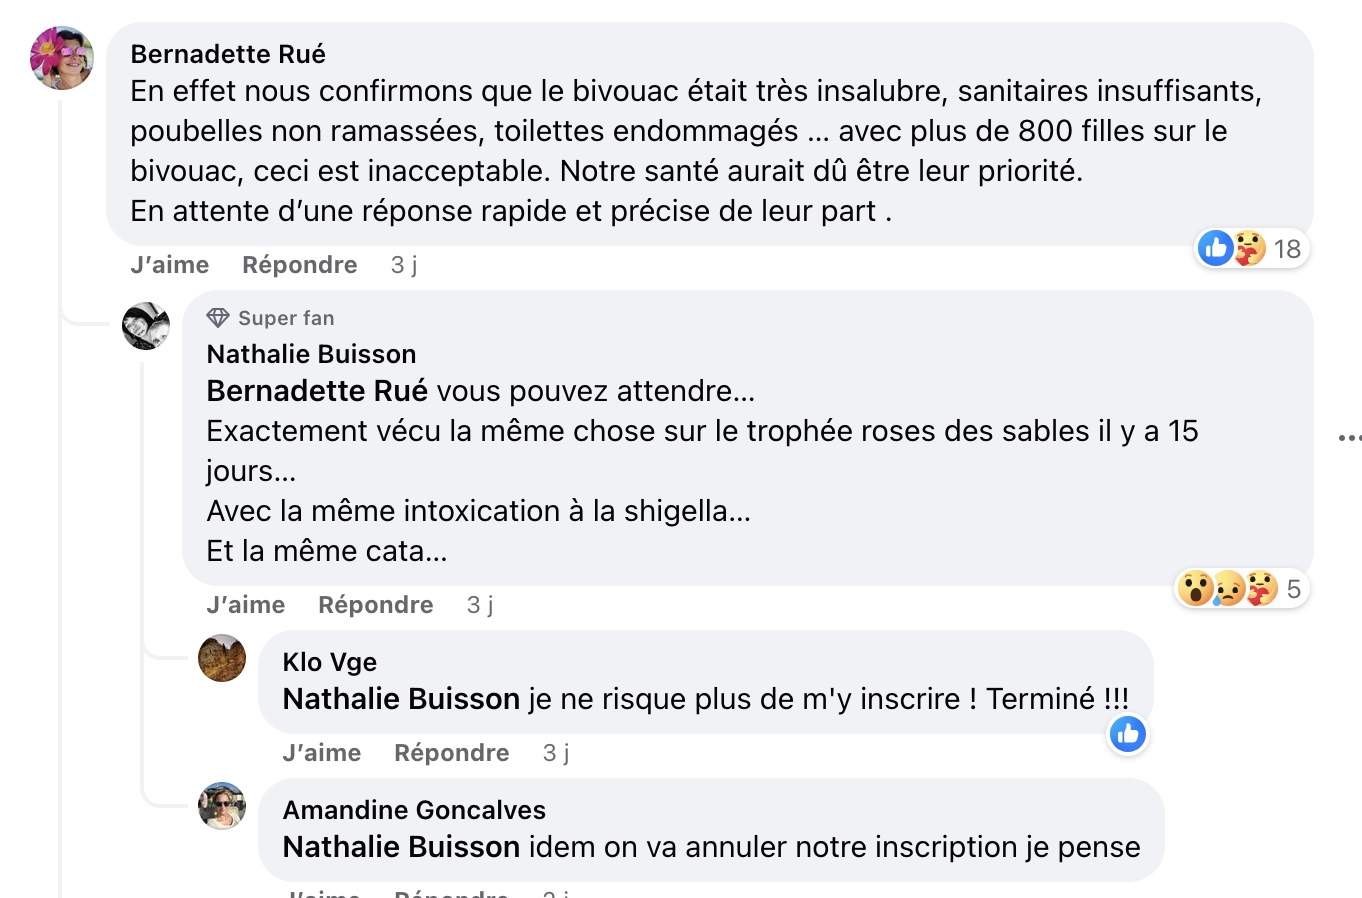Click Répondre under Nathalie Buisson's comment
The height and width of the screenshot is (898, 1362).
(376, 605)
